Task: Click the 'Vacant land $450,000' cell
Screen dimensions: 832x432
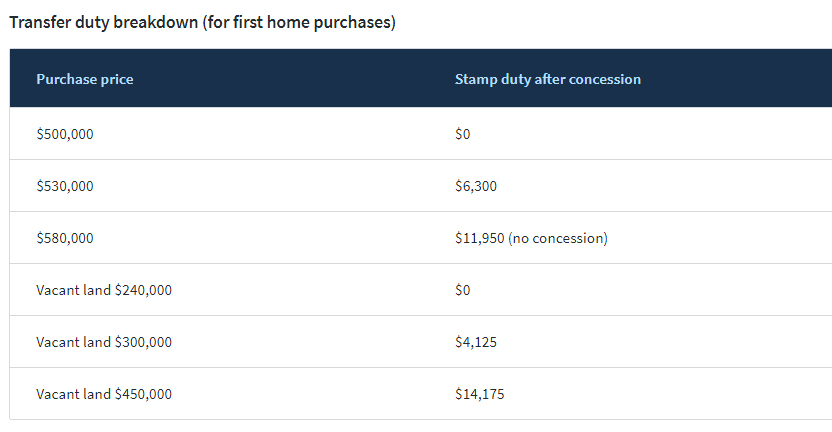Action: [x=103, y=394]
